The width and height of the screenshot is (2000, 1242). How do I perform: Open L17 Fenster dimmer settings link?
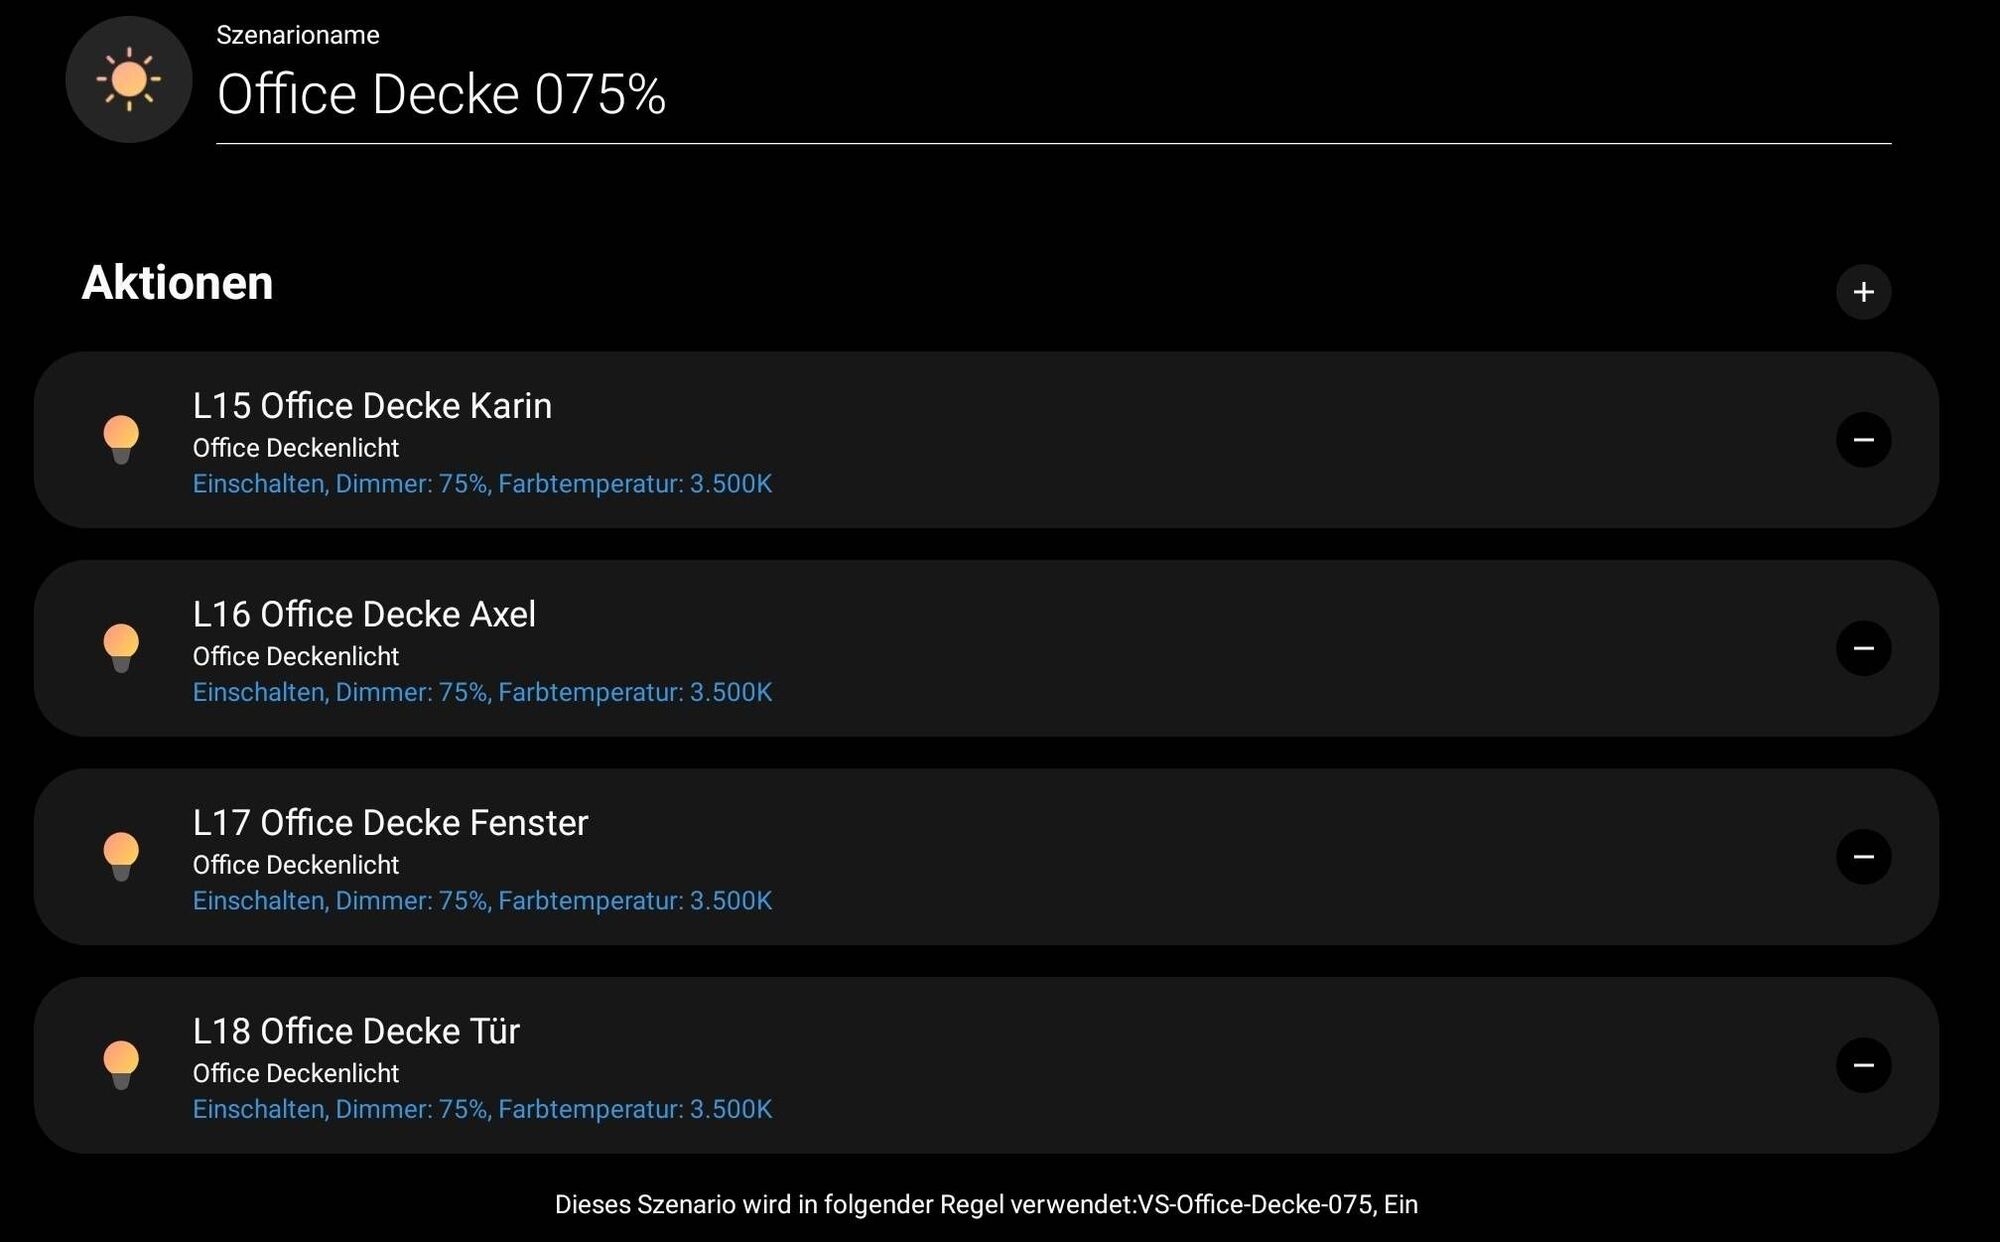click(482, 901)
